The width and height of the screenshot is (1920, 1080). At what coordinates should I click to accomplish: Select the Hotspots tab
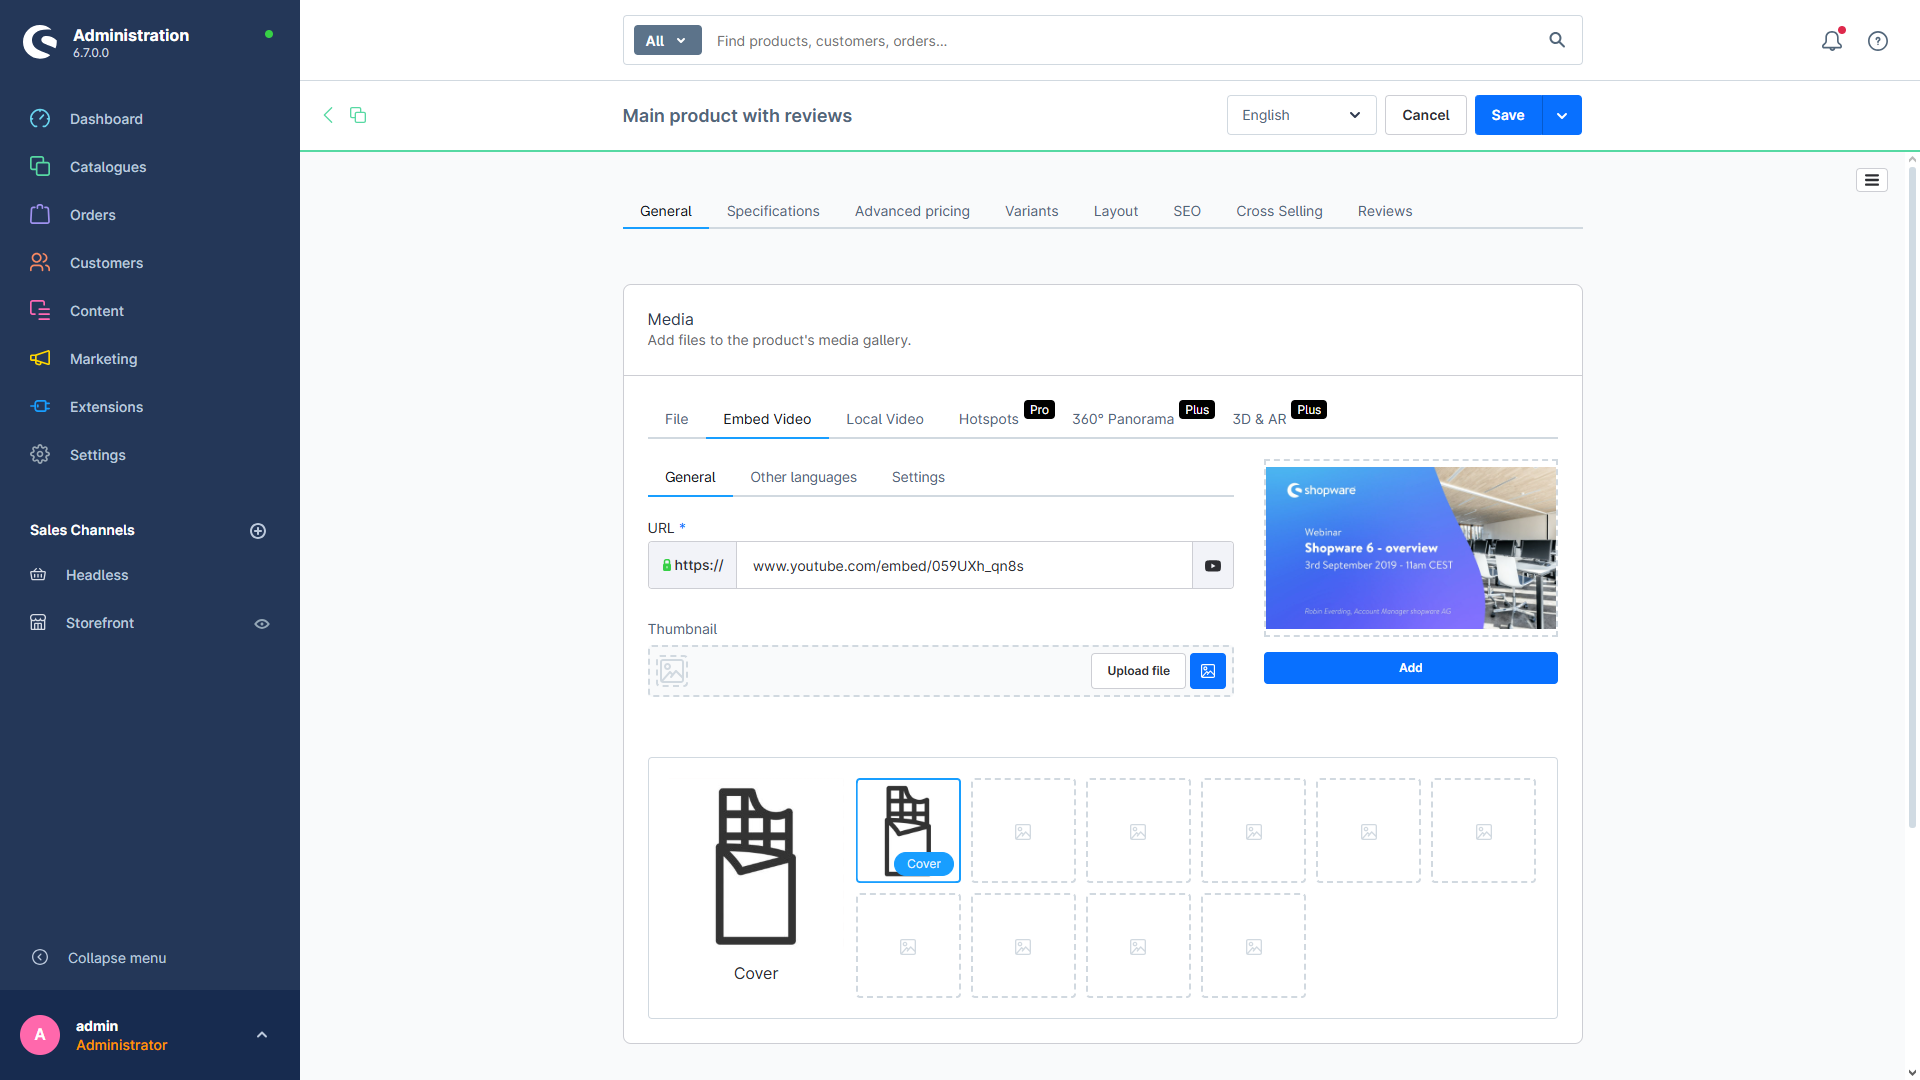pyautogui.click(x=988, y=419)
